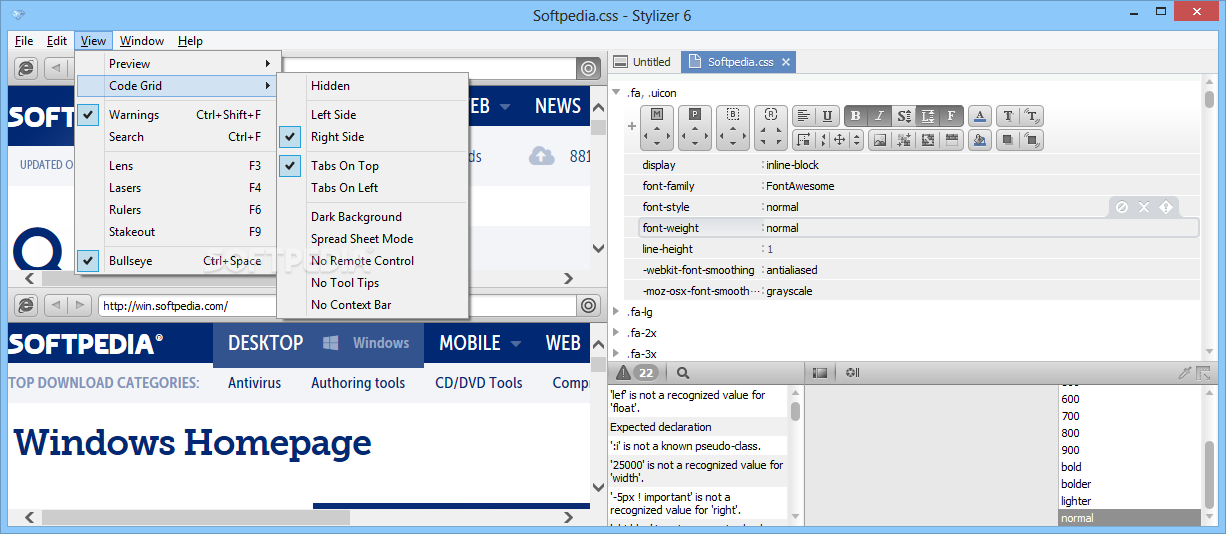This screenshot has width=1226, height=534.
Task: Click Internet Explorer icon in lower preview
Action: click(27, 305)
